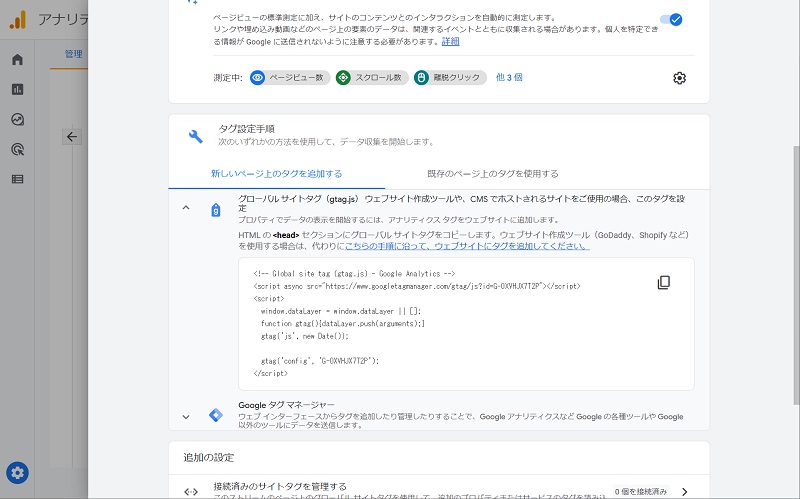
Task: Click the gtag('config' line in code
Action: pyautogui.click(x=320, y=361)
